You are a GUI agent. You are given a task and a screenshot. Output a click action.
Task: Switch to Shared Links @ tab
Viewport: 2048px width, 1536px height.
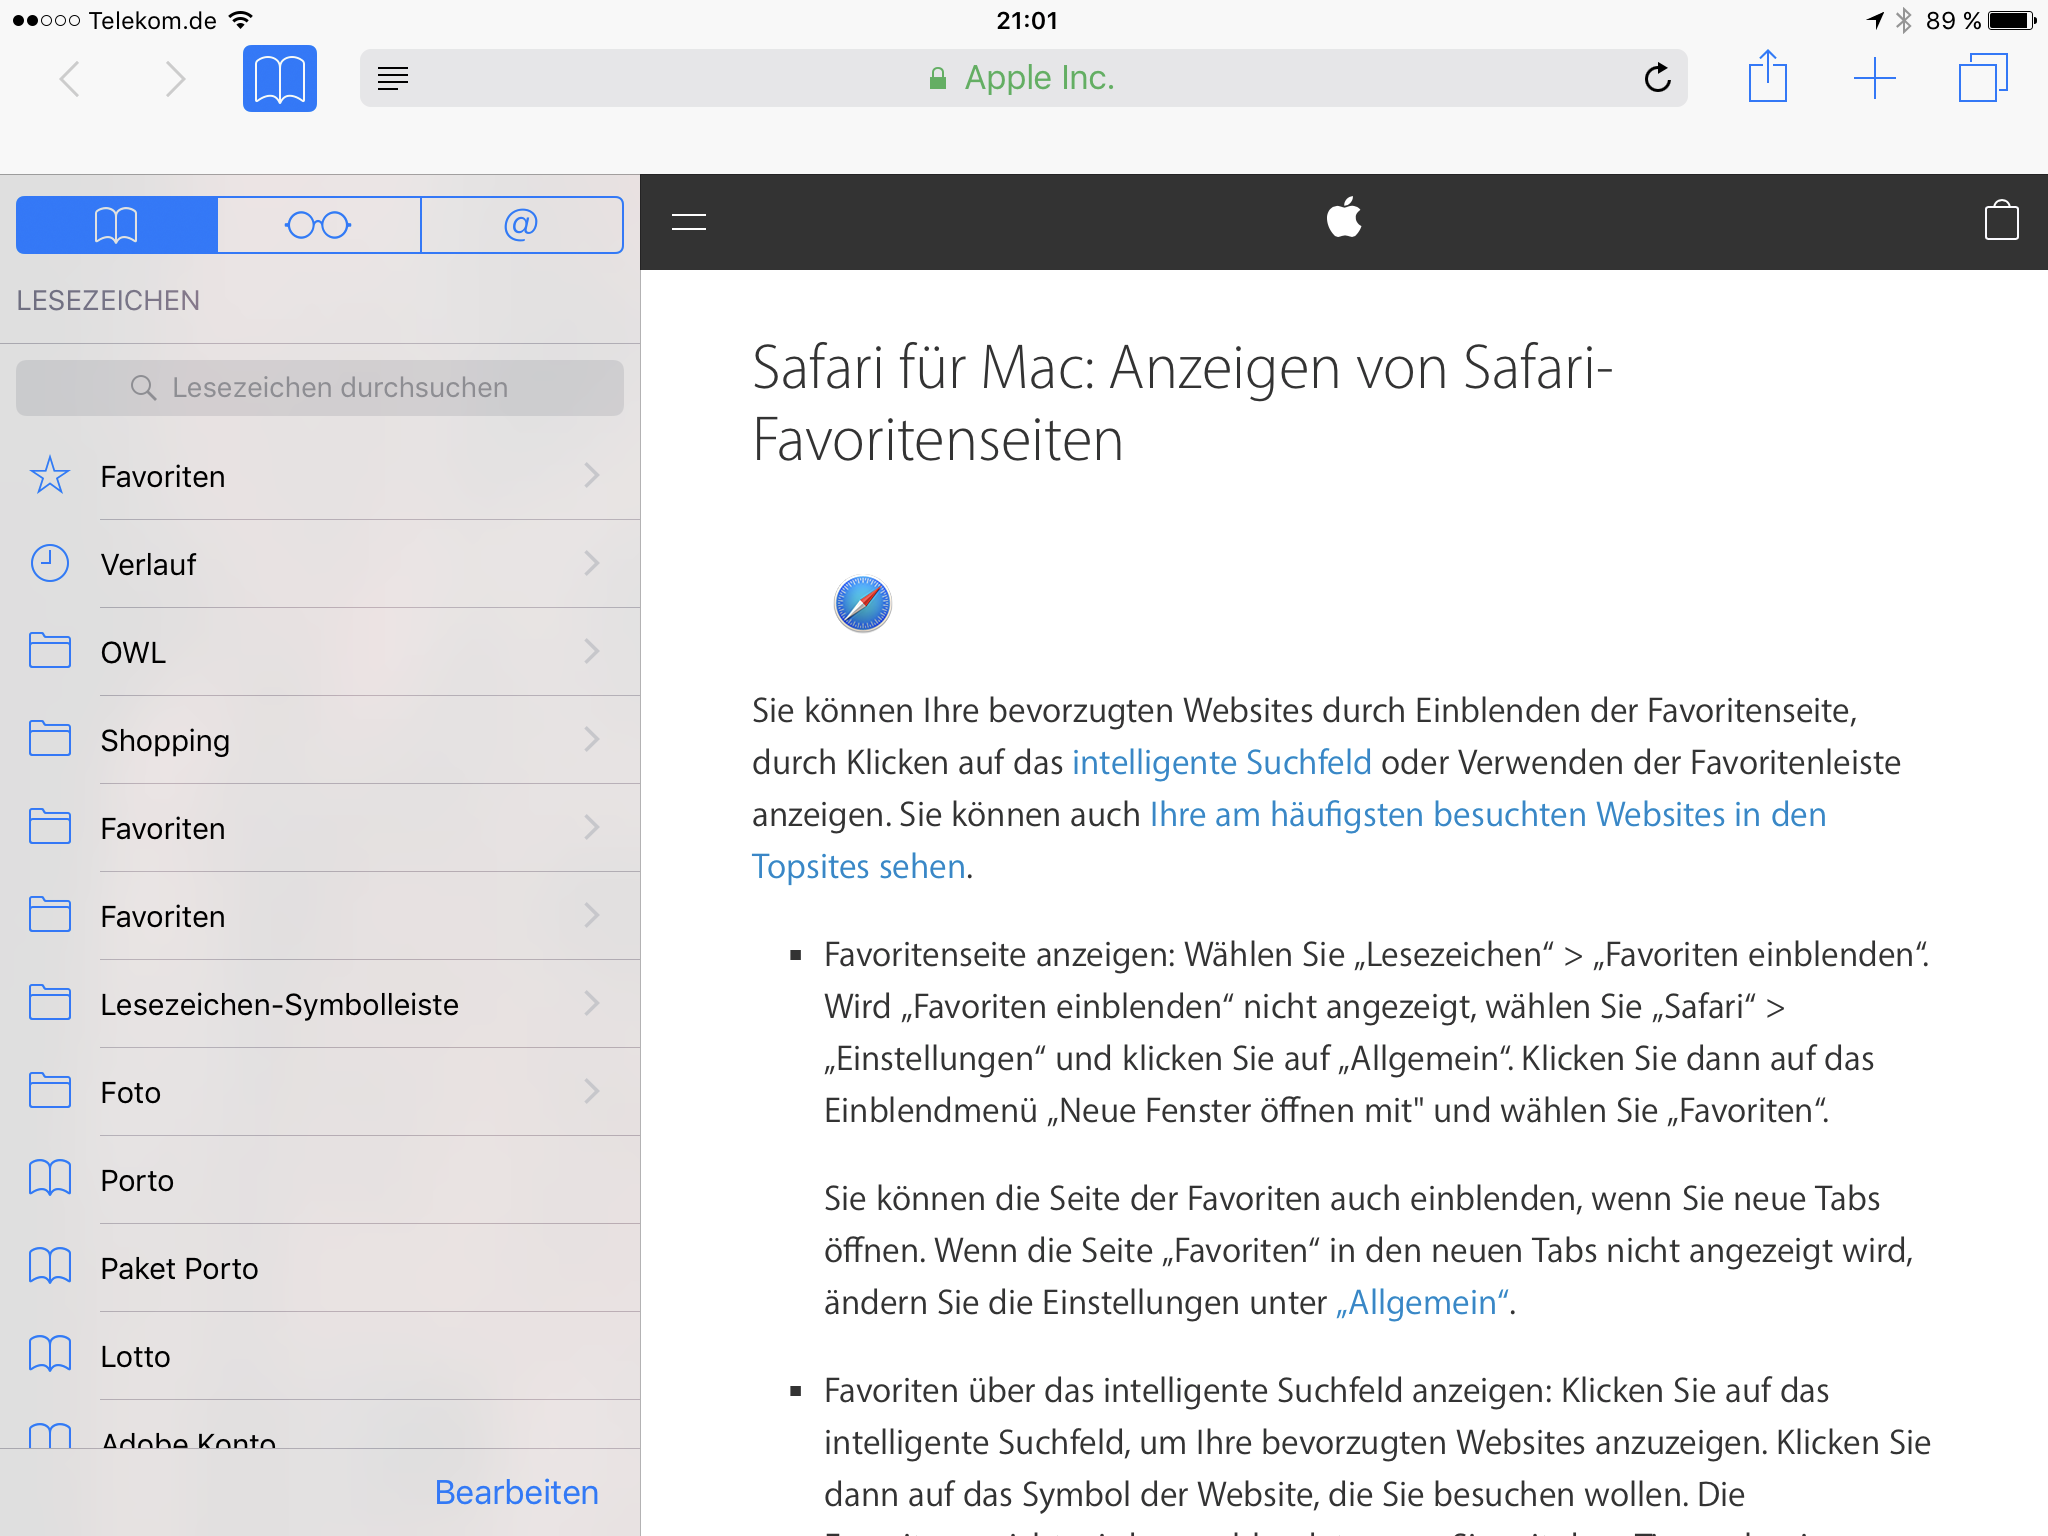tap(521, 225)
